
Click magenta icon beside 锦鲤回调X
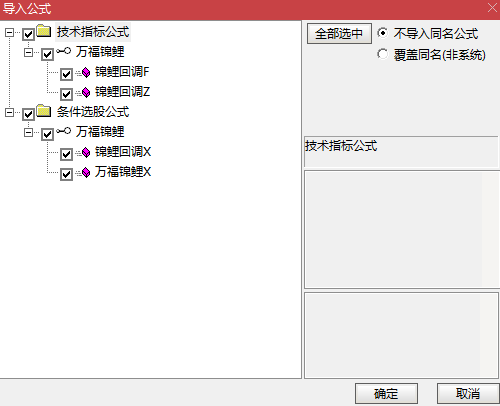(x=85, y=152)
